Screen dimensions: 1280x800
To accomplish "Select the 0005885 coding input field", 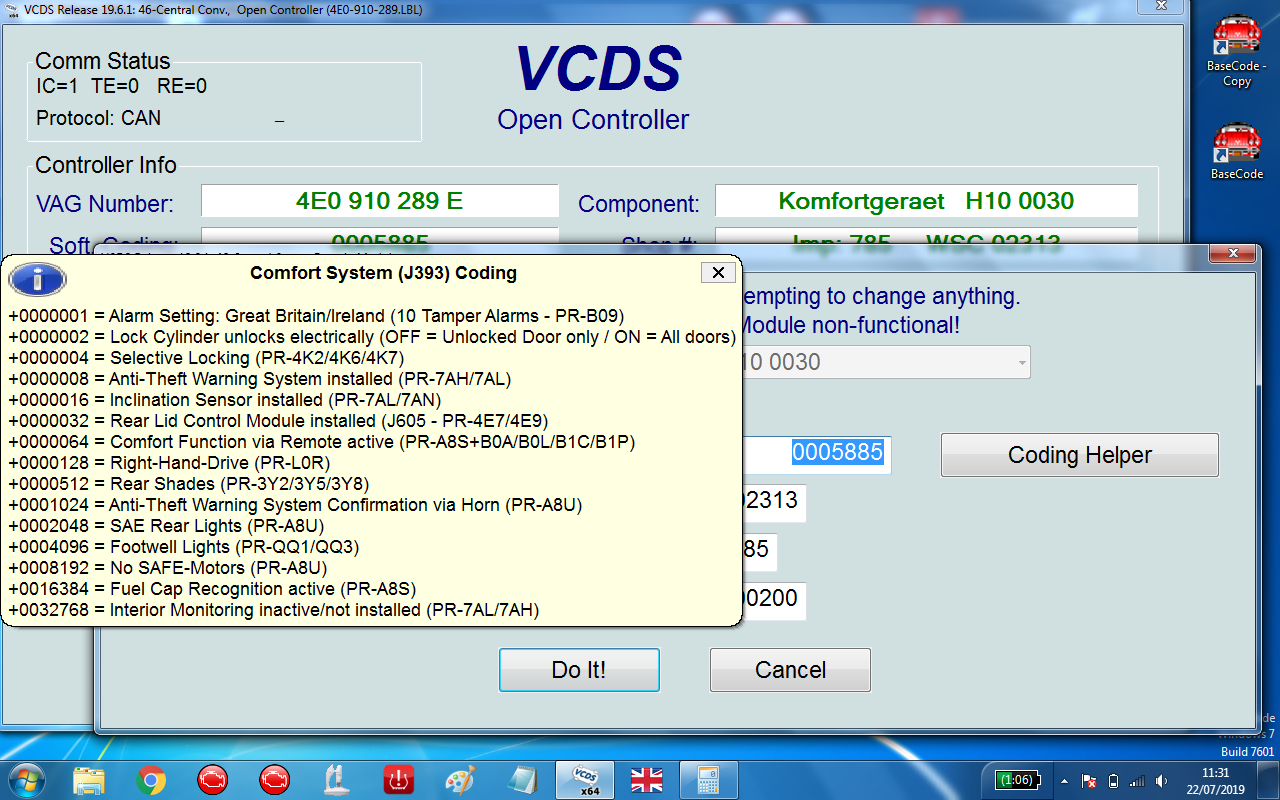I will tap(816, 454).
